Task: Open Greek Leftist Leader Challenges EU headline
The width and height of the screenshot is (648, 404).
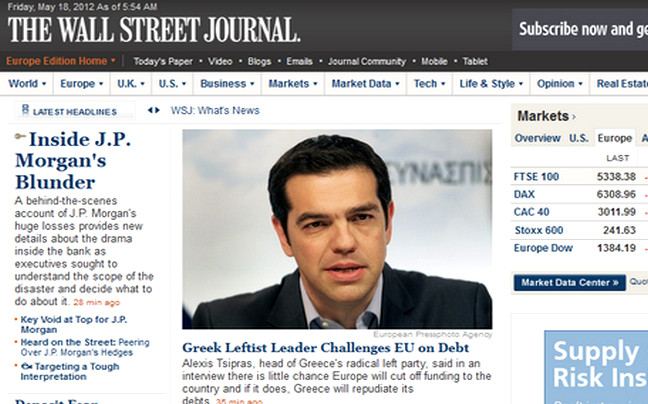Action: tap(325, 347)
